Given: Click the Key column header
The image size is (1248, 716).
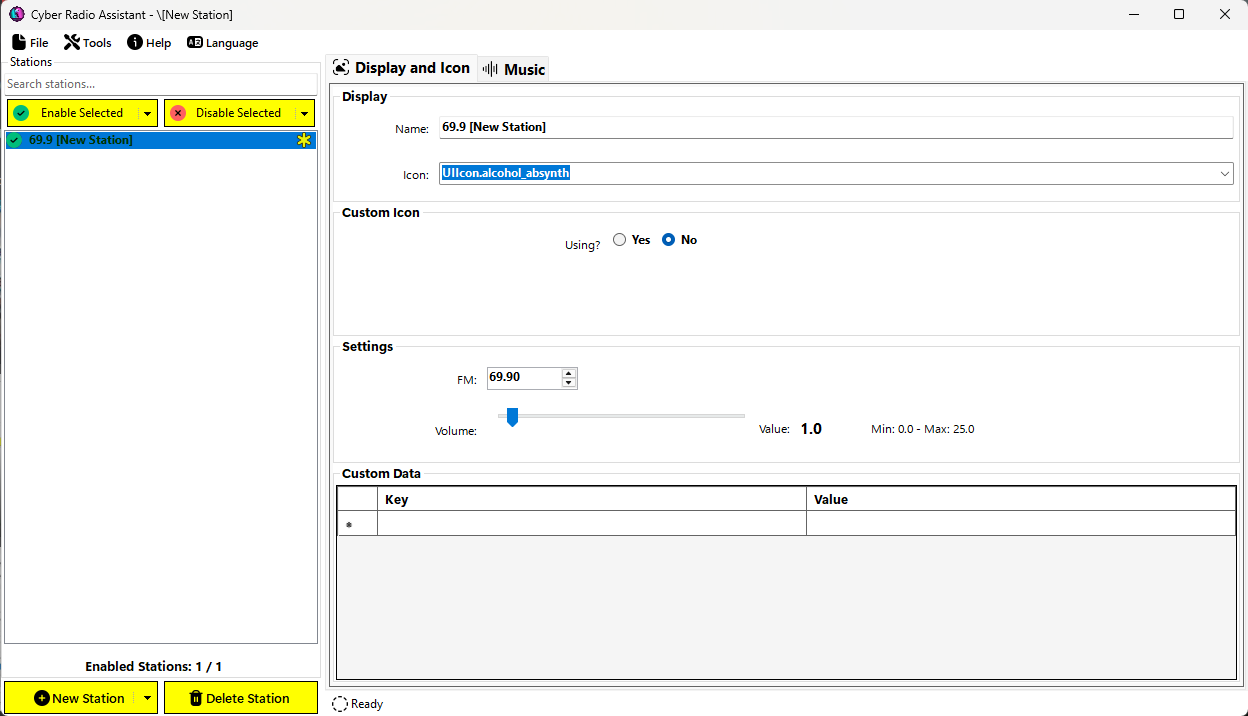Looking at the screenshot, I should 592,499.
